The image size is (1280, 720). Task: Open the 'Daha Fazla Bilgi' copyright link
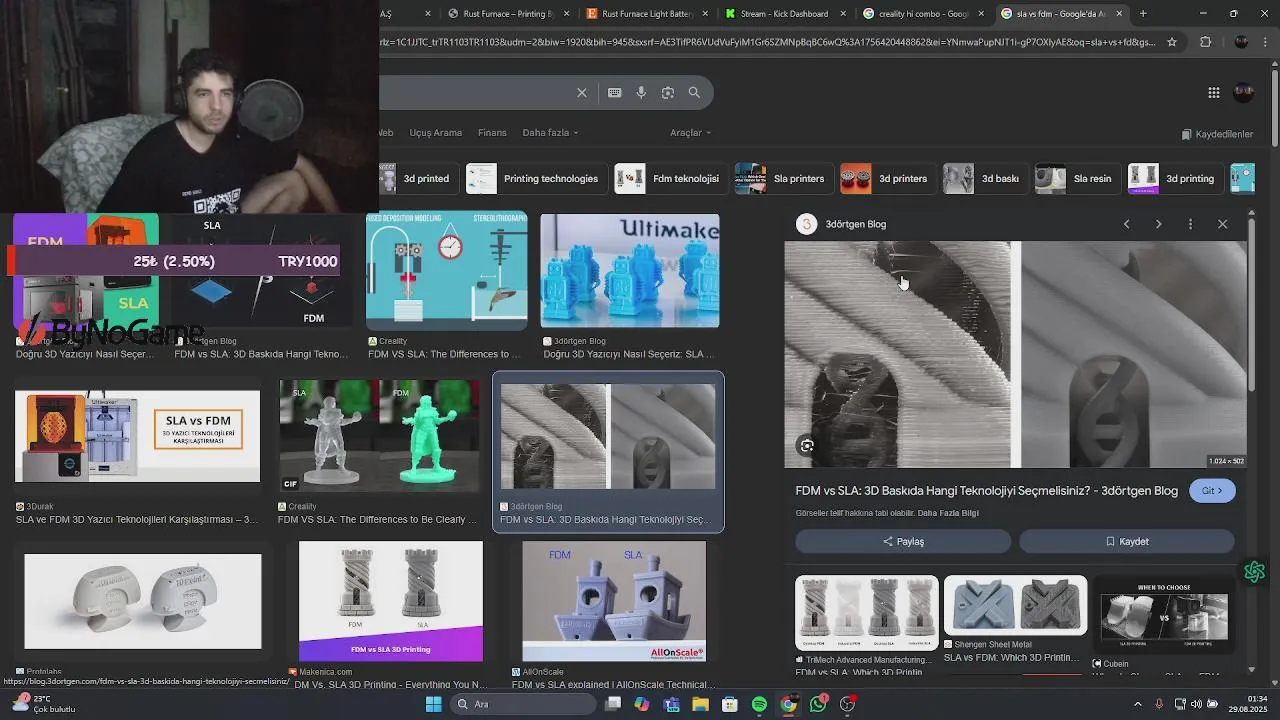948,513
